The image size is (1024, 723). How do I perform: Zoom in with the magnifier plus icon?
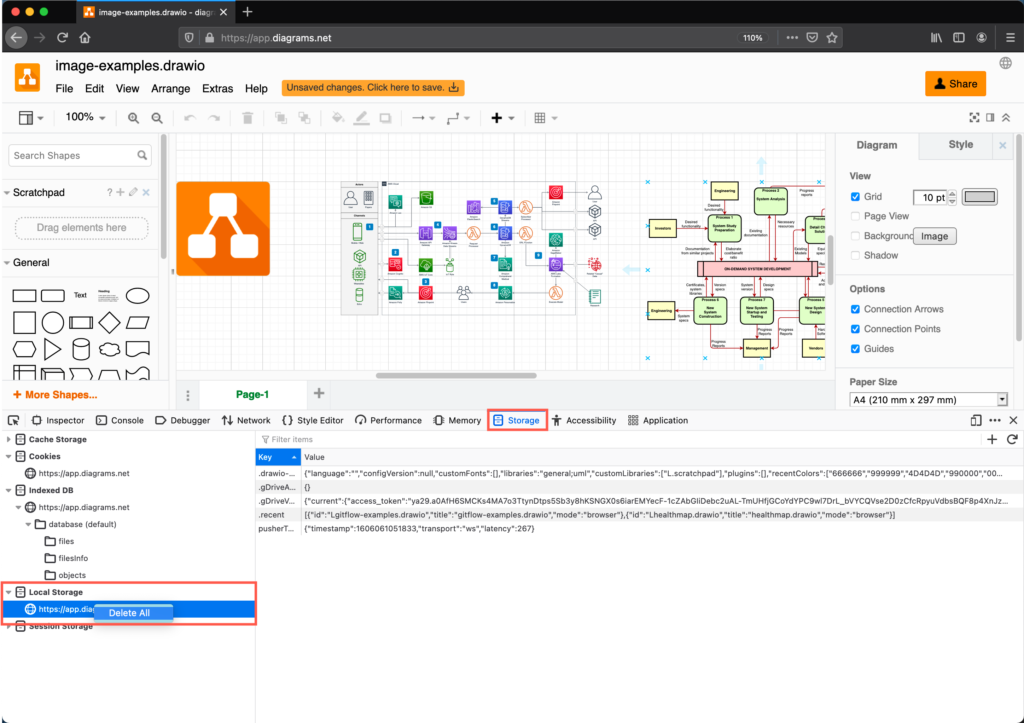tap(133, 118)
